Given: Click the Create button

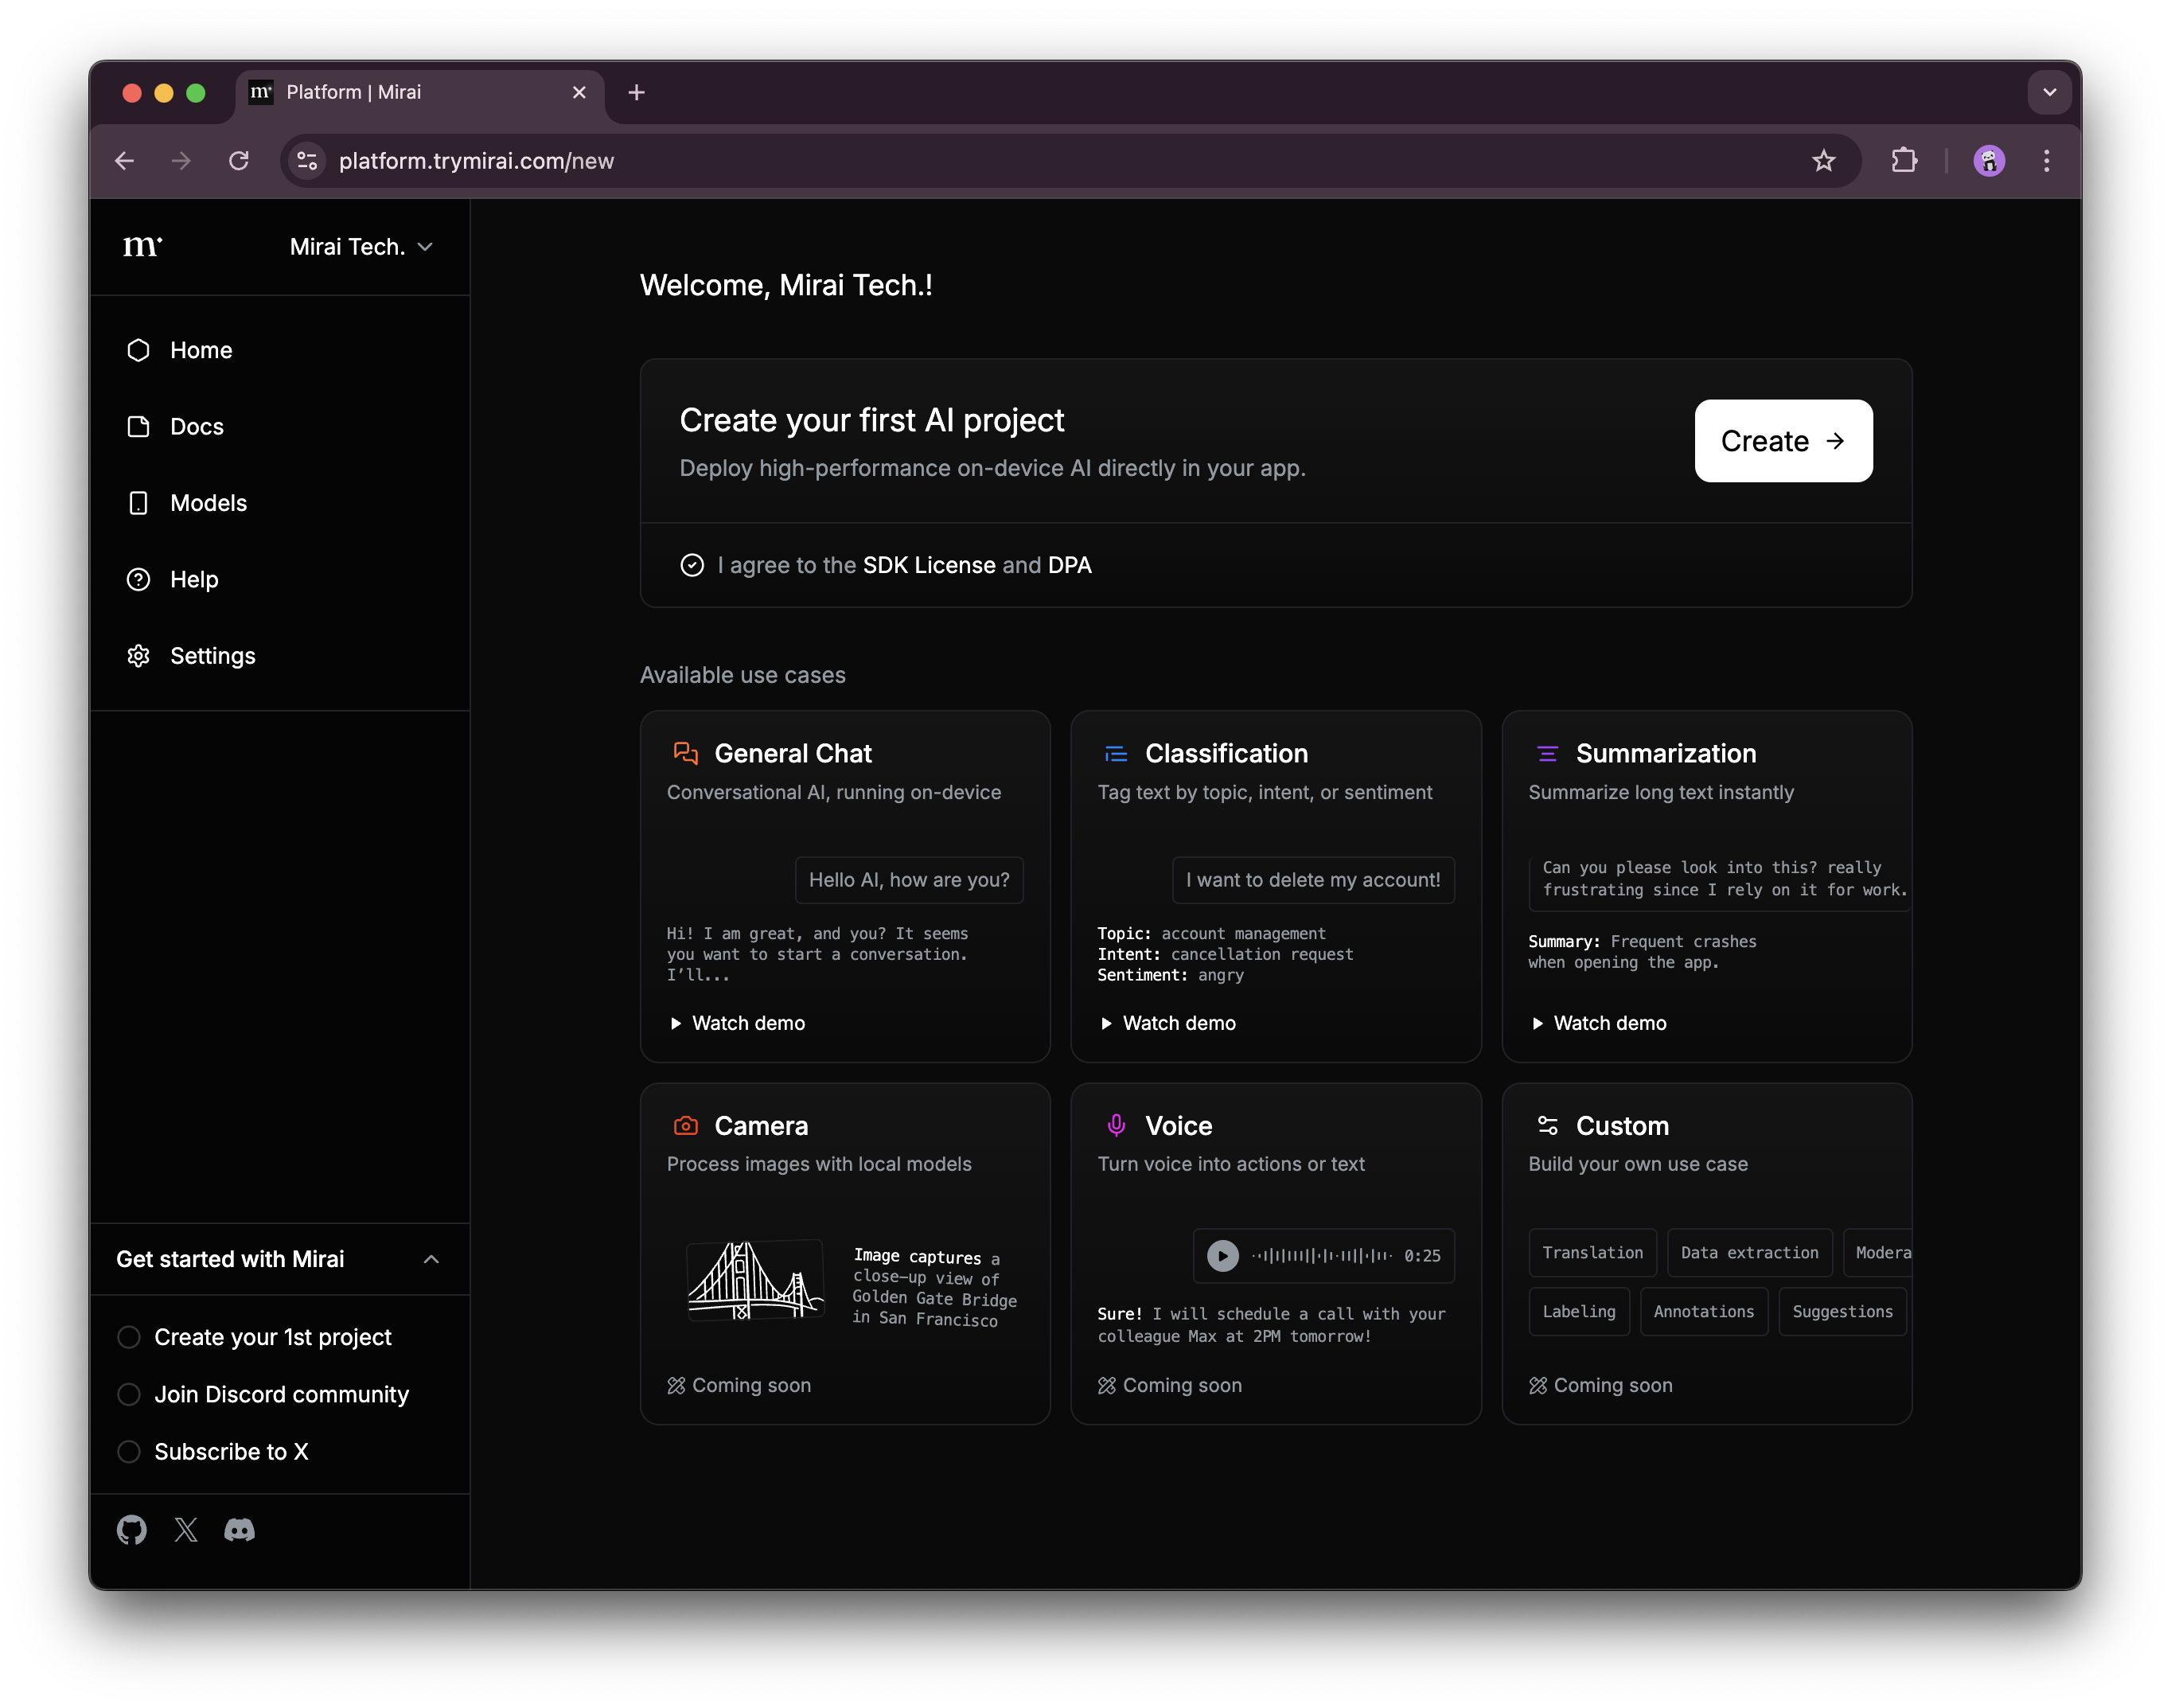Looking at the screenshot, I should point(1783,441).
